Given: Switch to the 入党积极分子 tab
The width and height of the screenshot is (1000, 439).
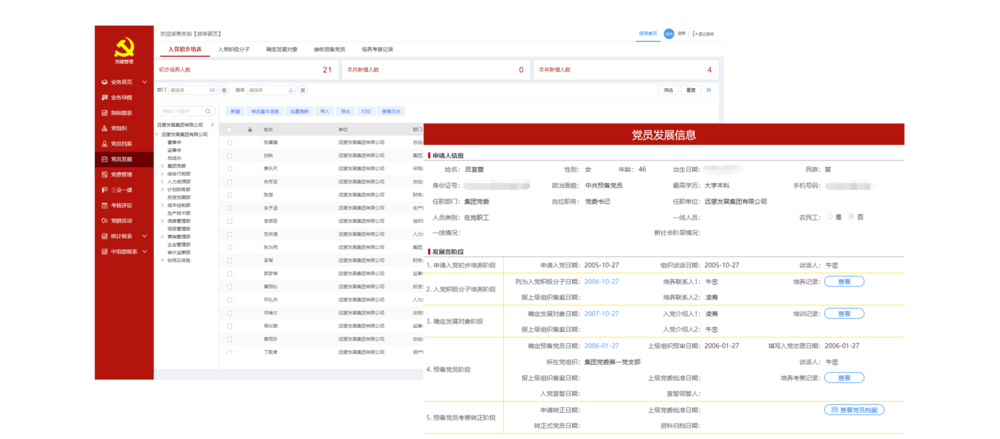Looking at the screenshot, I should click(x=235, y=49).
